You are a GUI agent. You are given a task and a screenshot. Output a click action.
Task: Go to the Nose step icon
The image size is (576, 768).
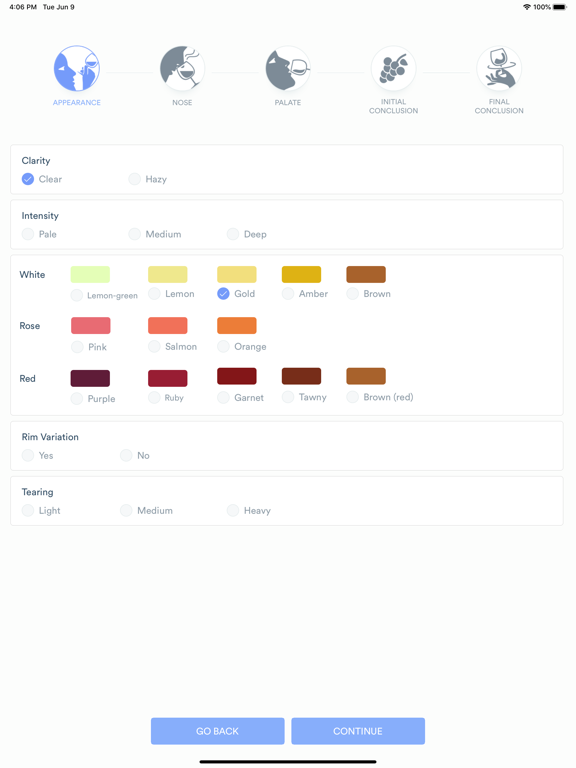pyautogui.click(x=182, y=69)
